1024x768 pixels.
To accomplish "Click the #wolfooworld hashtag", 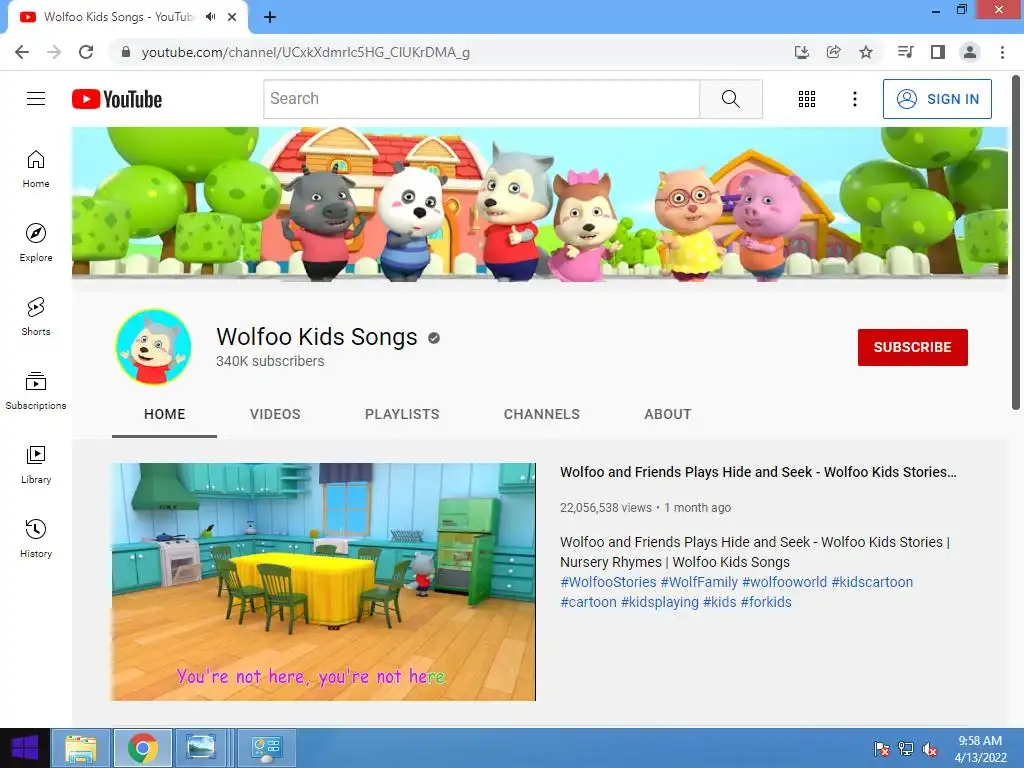I will (784, 582).
